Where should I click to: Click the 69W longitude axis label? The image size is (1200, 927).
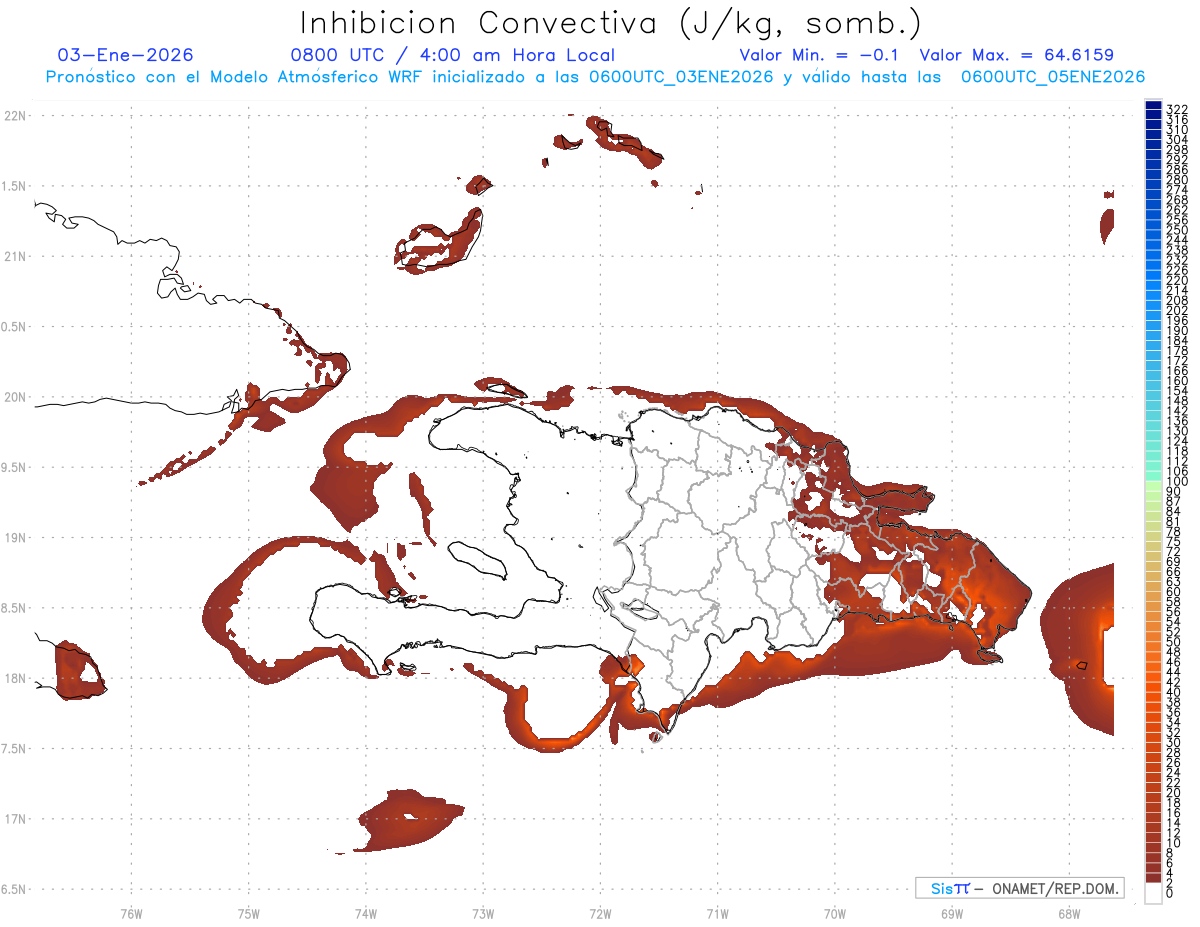pyautogui.click(x=951, y=913)
